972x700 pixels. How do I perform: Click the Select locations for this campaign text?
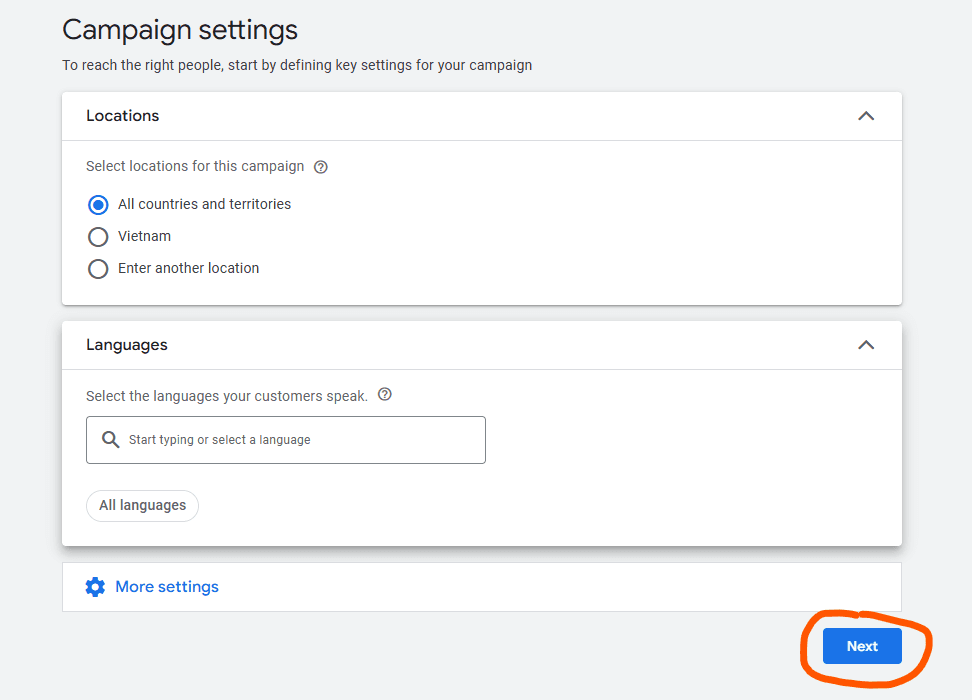click(195, 167)
